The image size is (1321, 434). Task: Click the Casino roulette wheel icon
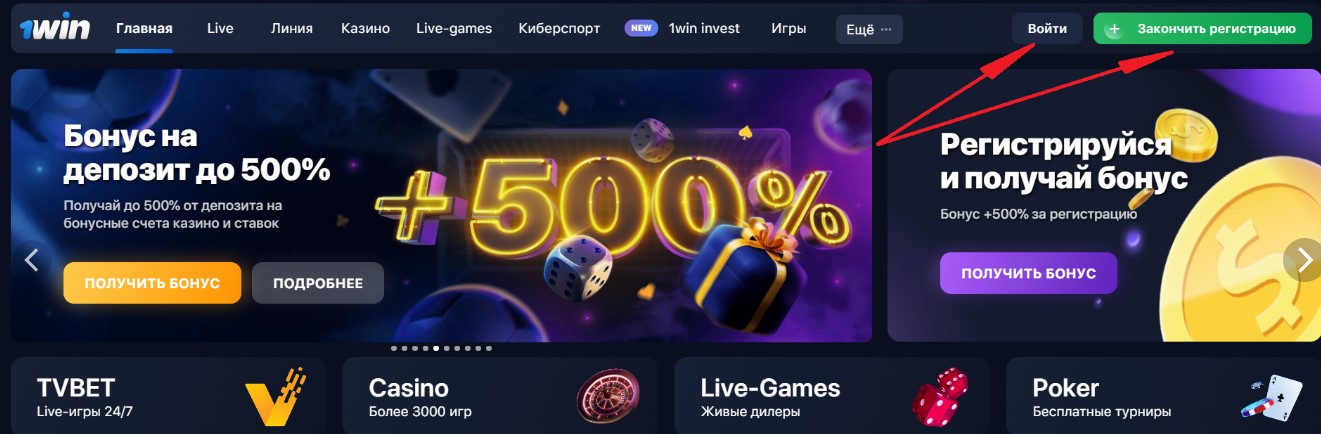pos(608,398)
